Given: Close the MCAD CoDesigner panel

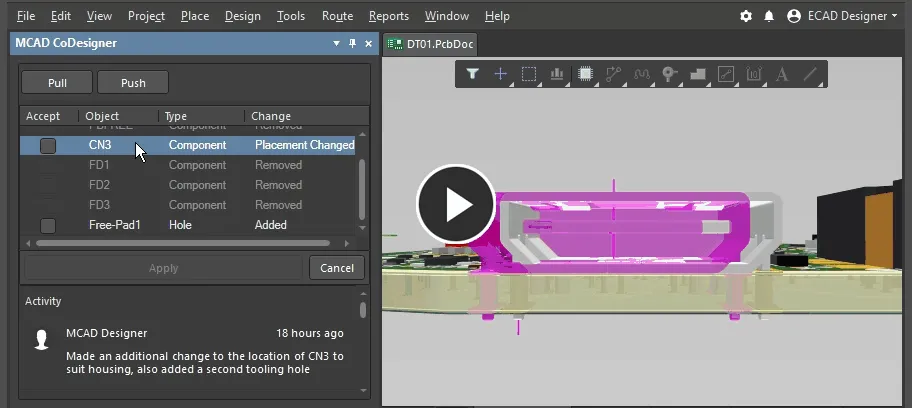Looking at the screenshot, I should click(x=368, y=43).
